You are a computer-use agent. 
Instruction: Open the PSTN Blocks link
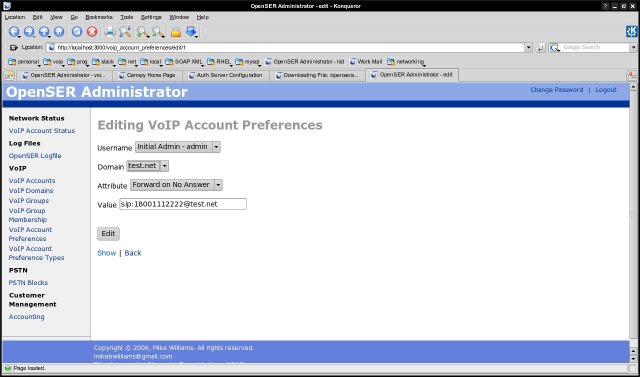tap(28, 282)
